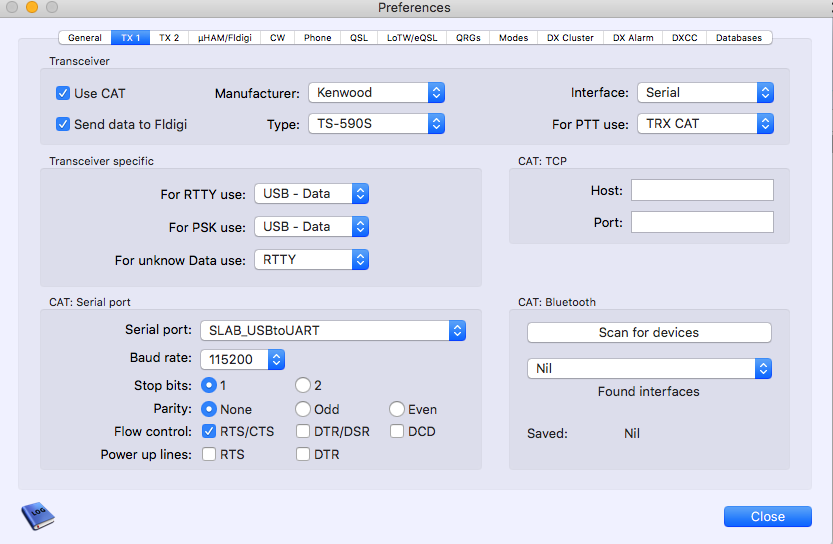This screenshot has height=544, width=833.
Task: Open the Databases tab
Action: (x=739, y=38)
